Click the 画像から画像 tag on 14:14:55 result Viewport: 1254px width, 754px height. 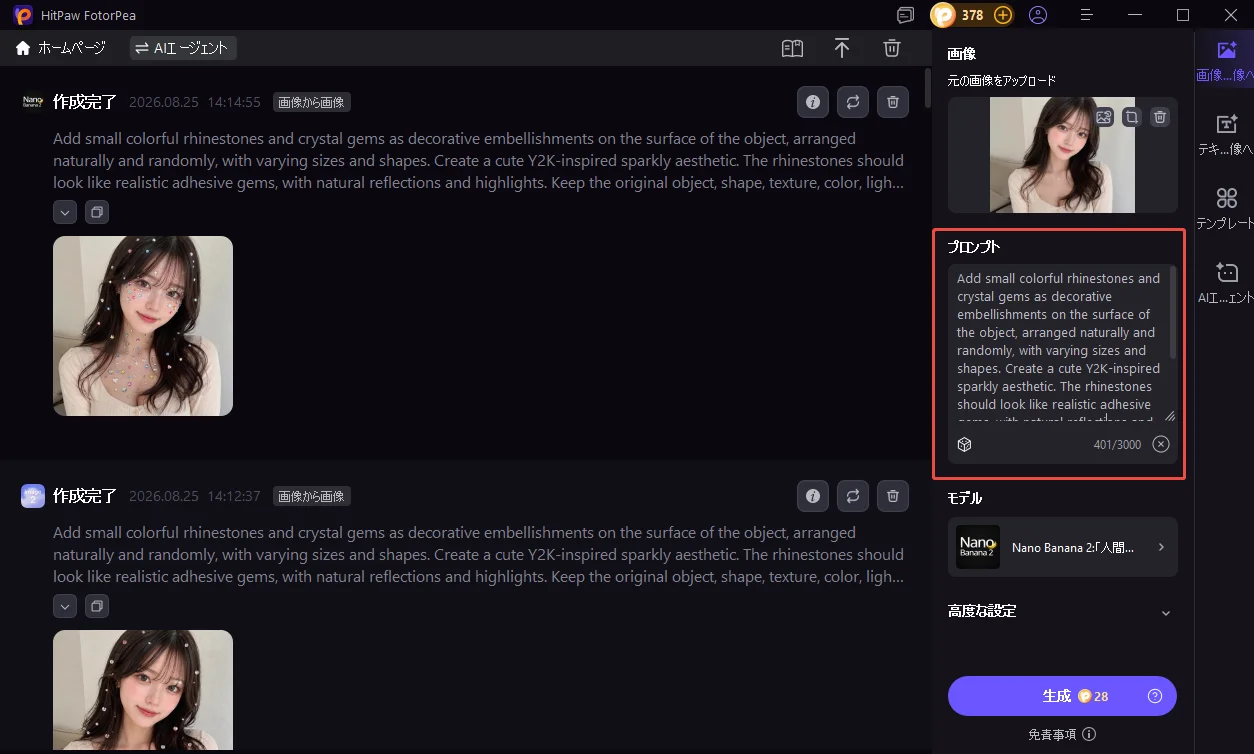tap(312, 102)
